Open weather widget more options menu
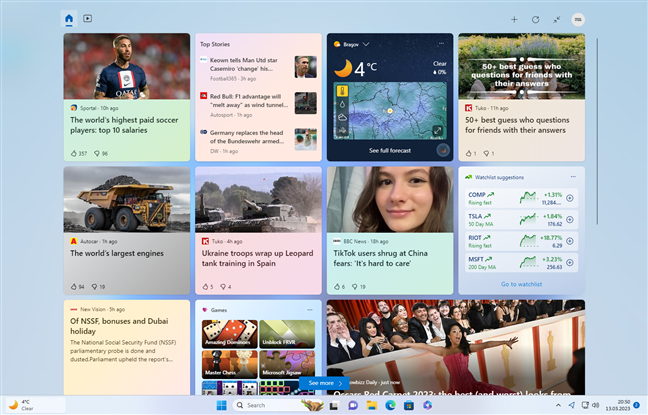The image size is (648, 415). click(441, 43)
